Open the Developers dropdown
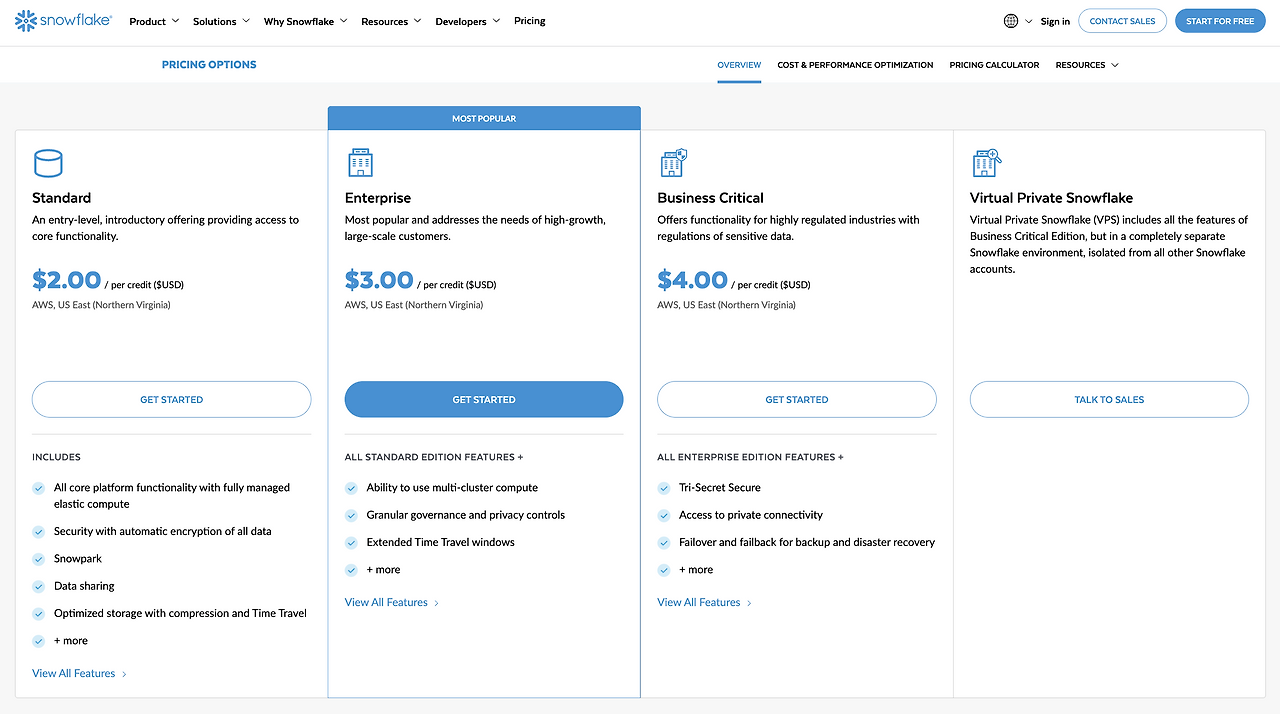The height and width of the screenshot is (714, 1280). coord(467,21)
